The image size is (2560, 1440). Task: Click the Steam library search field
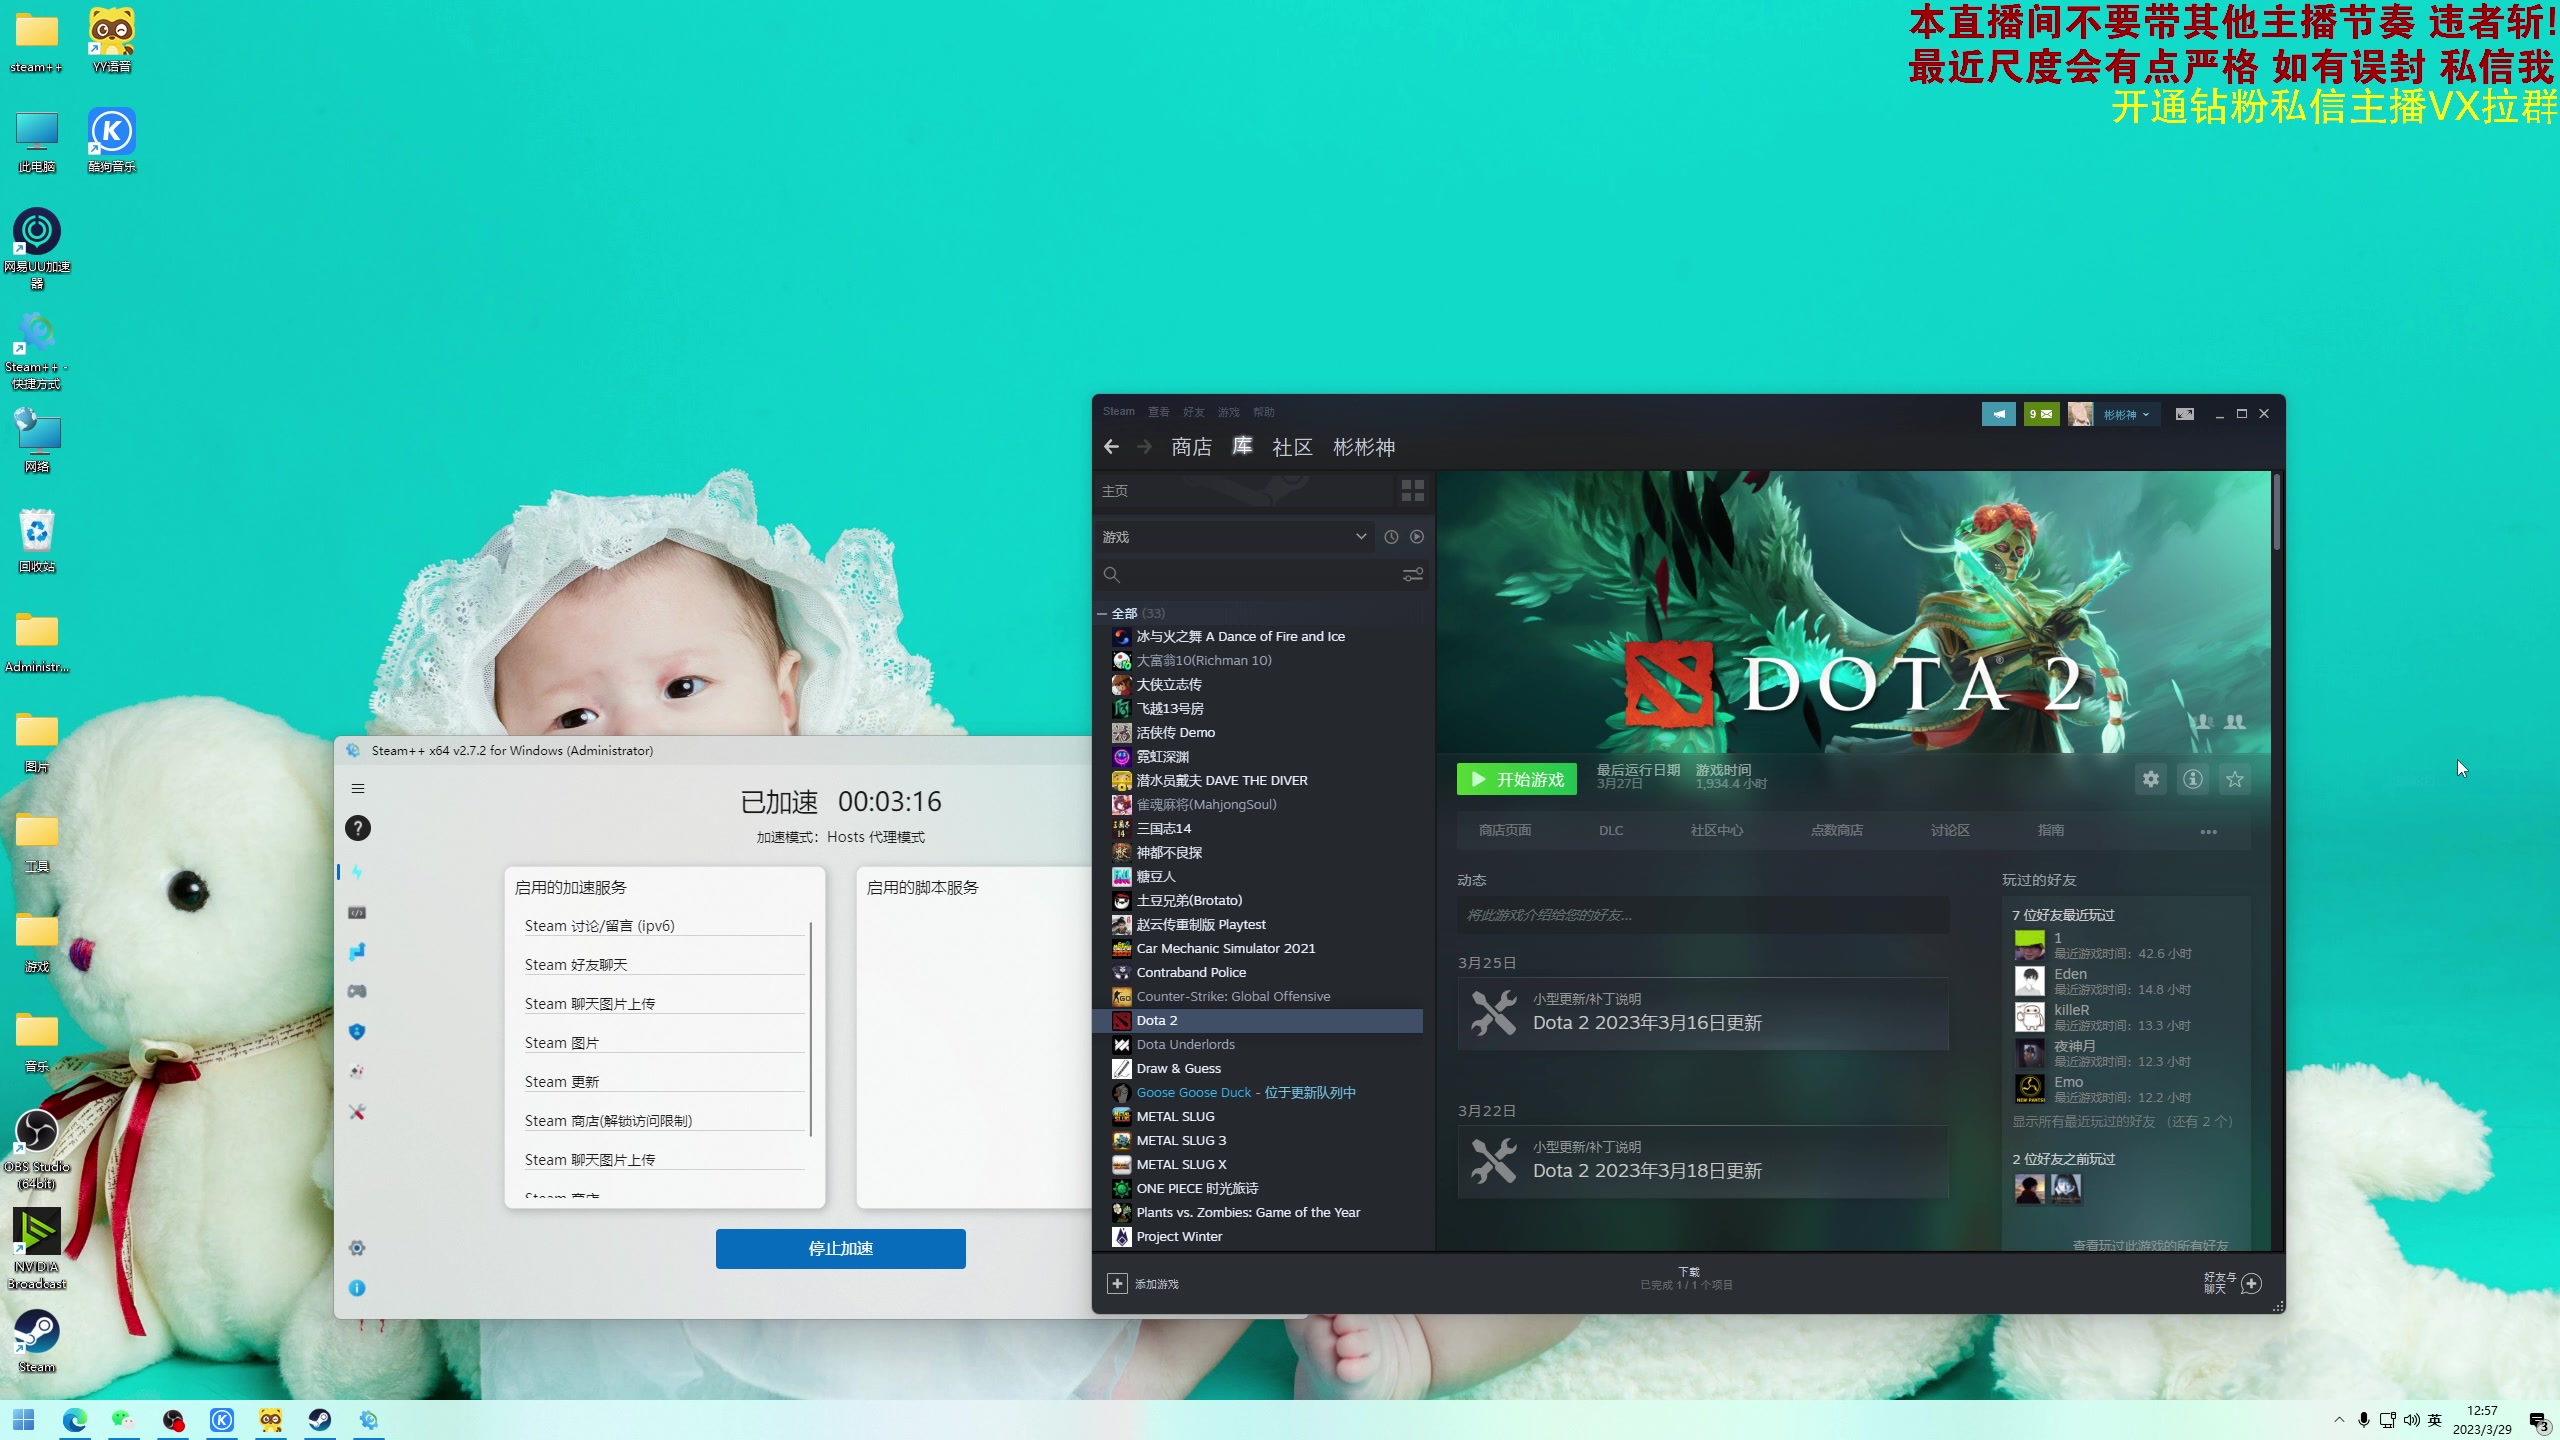[1246, 575]
